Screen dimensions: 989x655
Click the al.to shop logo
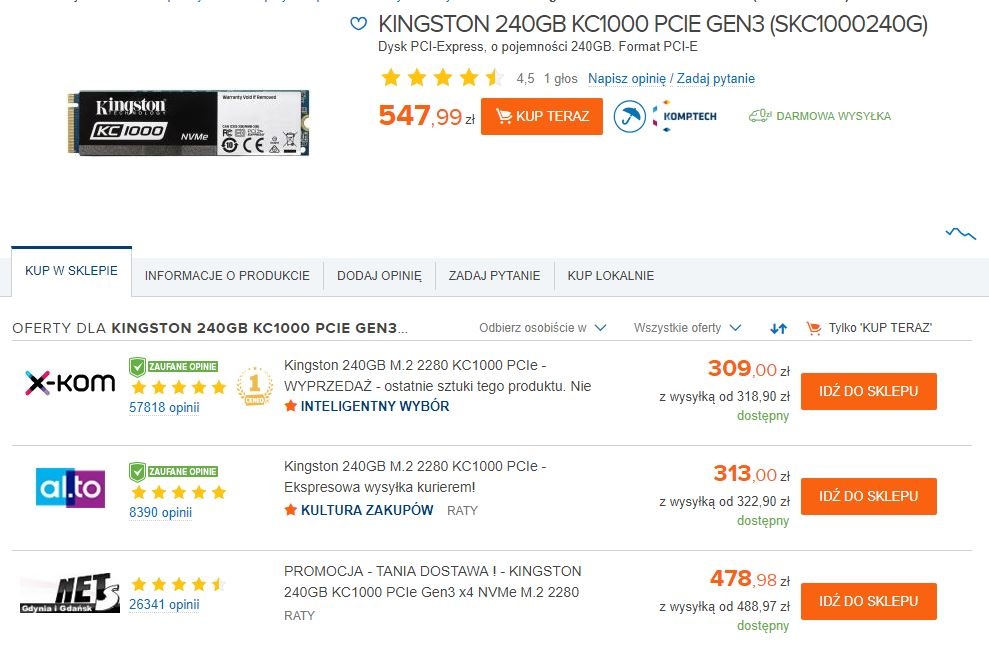[71, 488]
